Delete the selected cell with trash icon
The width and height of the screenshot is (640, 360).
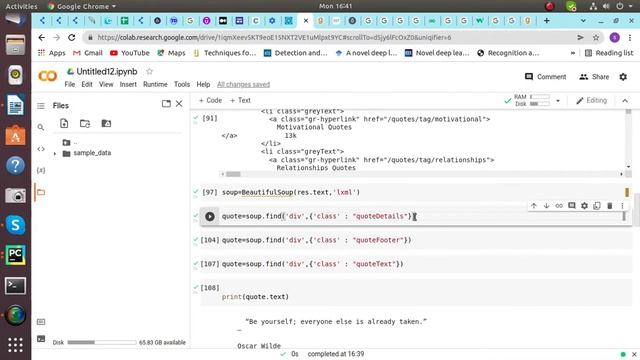(610, 206)
